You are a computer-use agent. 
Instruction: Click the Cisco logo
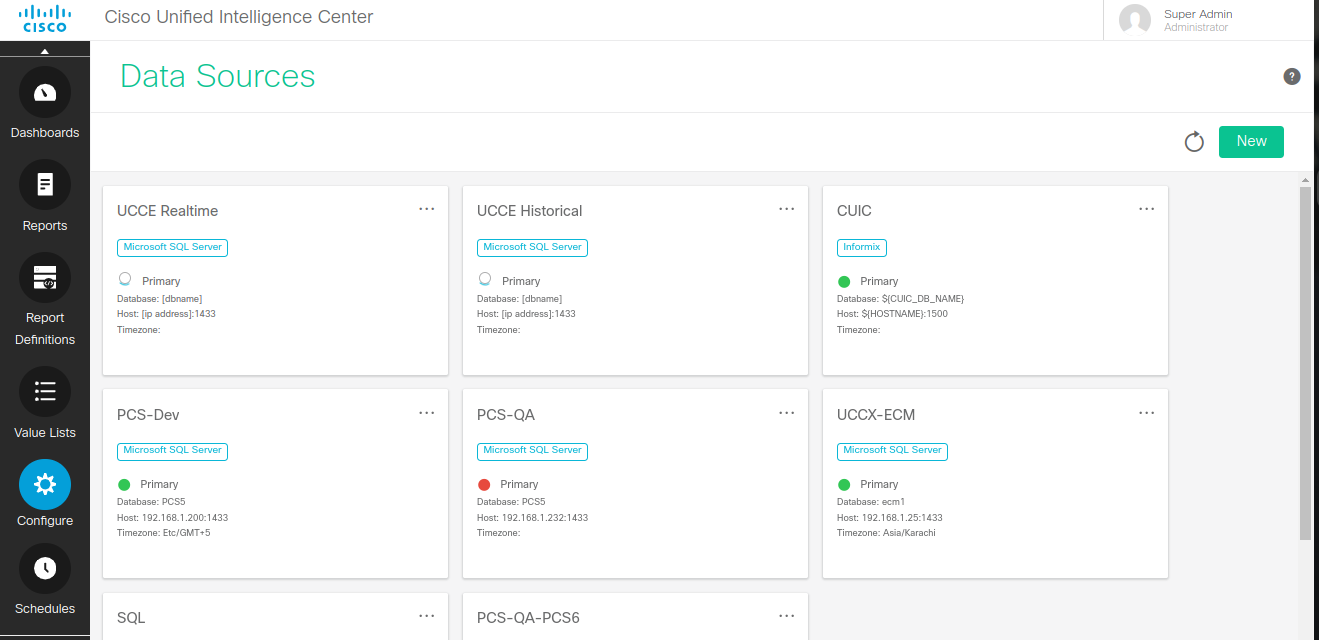44,19
